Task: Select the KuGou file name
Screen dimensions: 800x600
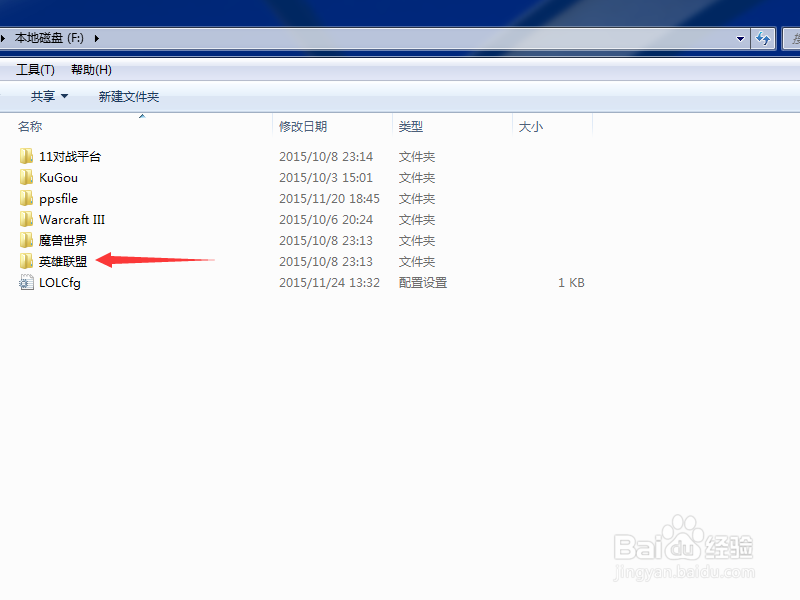Action: (x=58, y=178)
